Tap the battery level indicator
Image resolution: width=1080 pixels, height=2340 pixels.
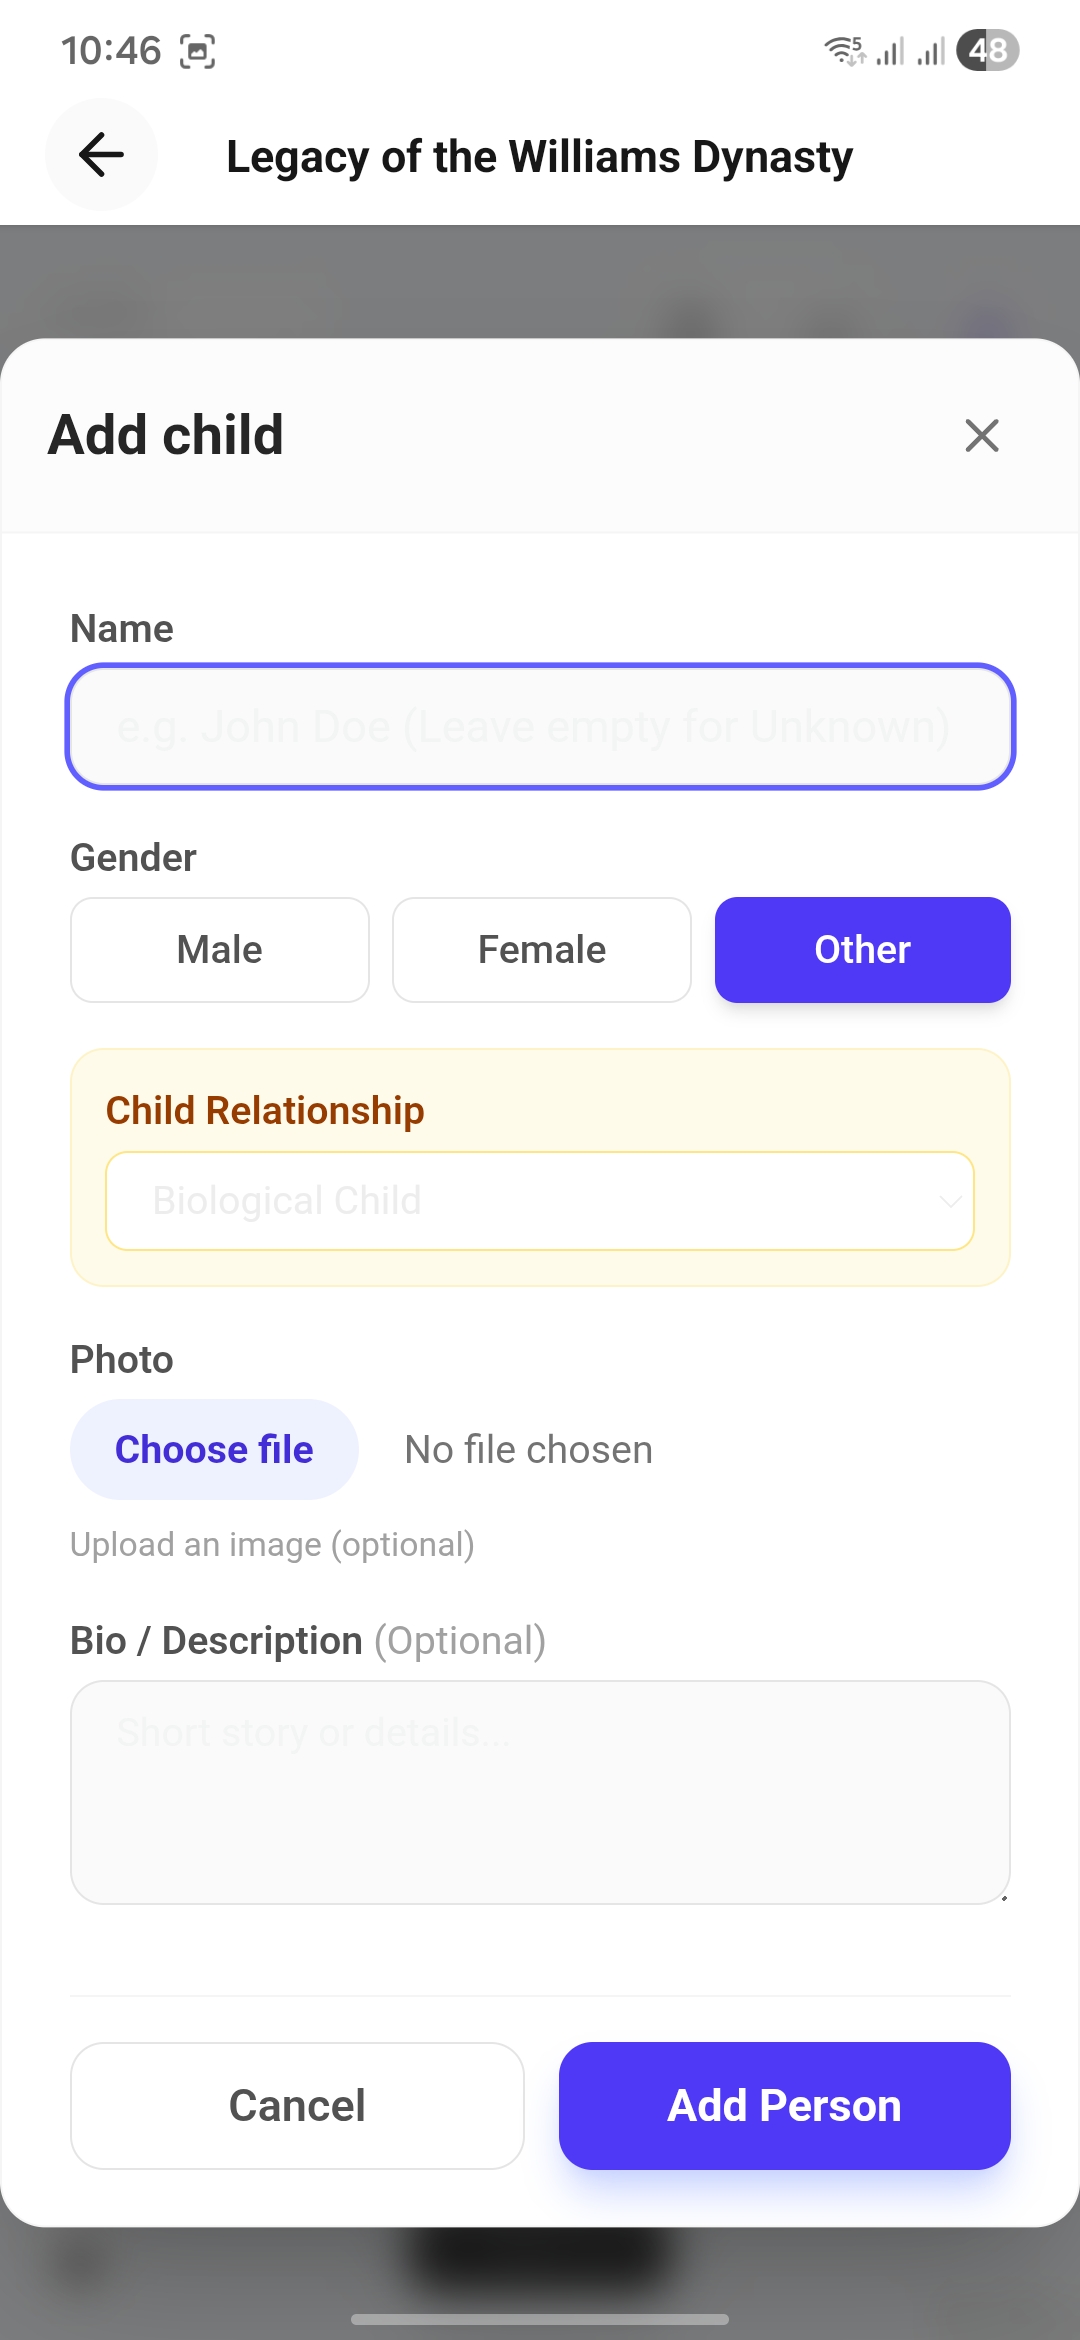click(987, 50)
